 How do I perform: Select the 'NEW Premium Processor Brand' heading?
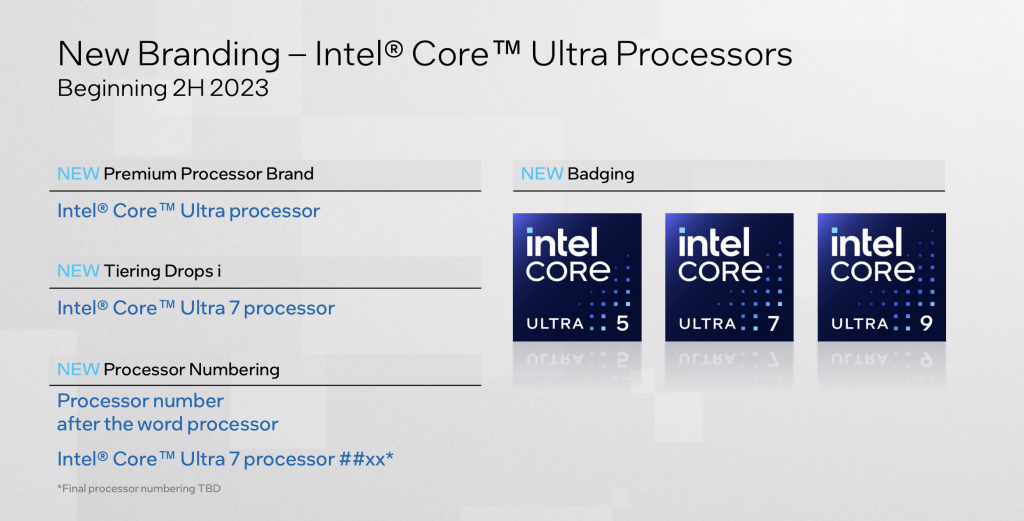pos(186,174)
